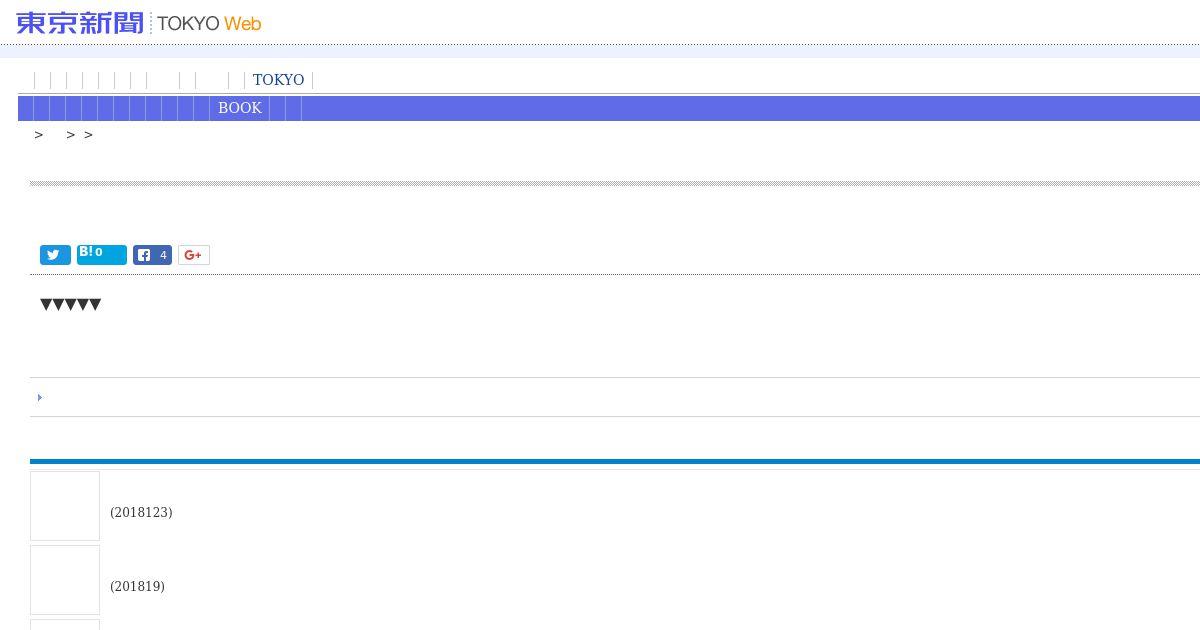Viewport: 1200px width, 630px height.
Task: Open the BOOK tab in blue menu bar
Action: coord(240,108)
